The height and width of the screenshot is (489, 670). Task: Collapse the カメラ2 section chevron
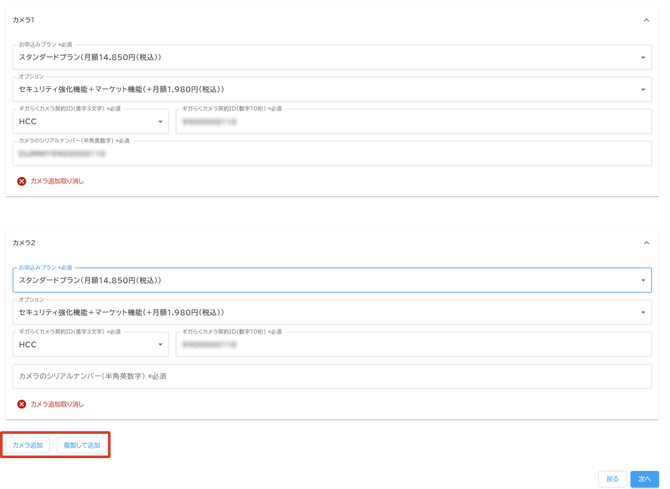point(646,243)
